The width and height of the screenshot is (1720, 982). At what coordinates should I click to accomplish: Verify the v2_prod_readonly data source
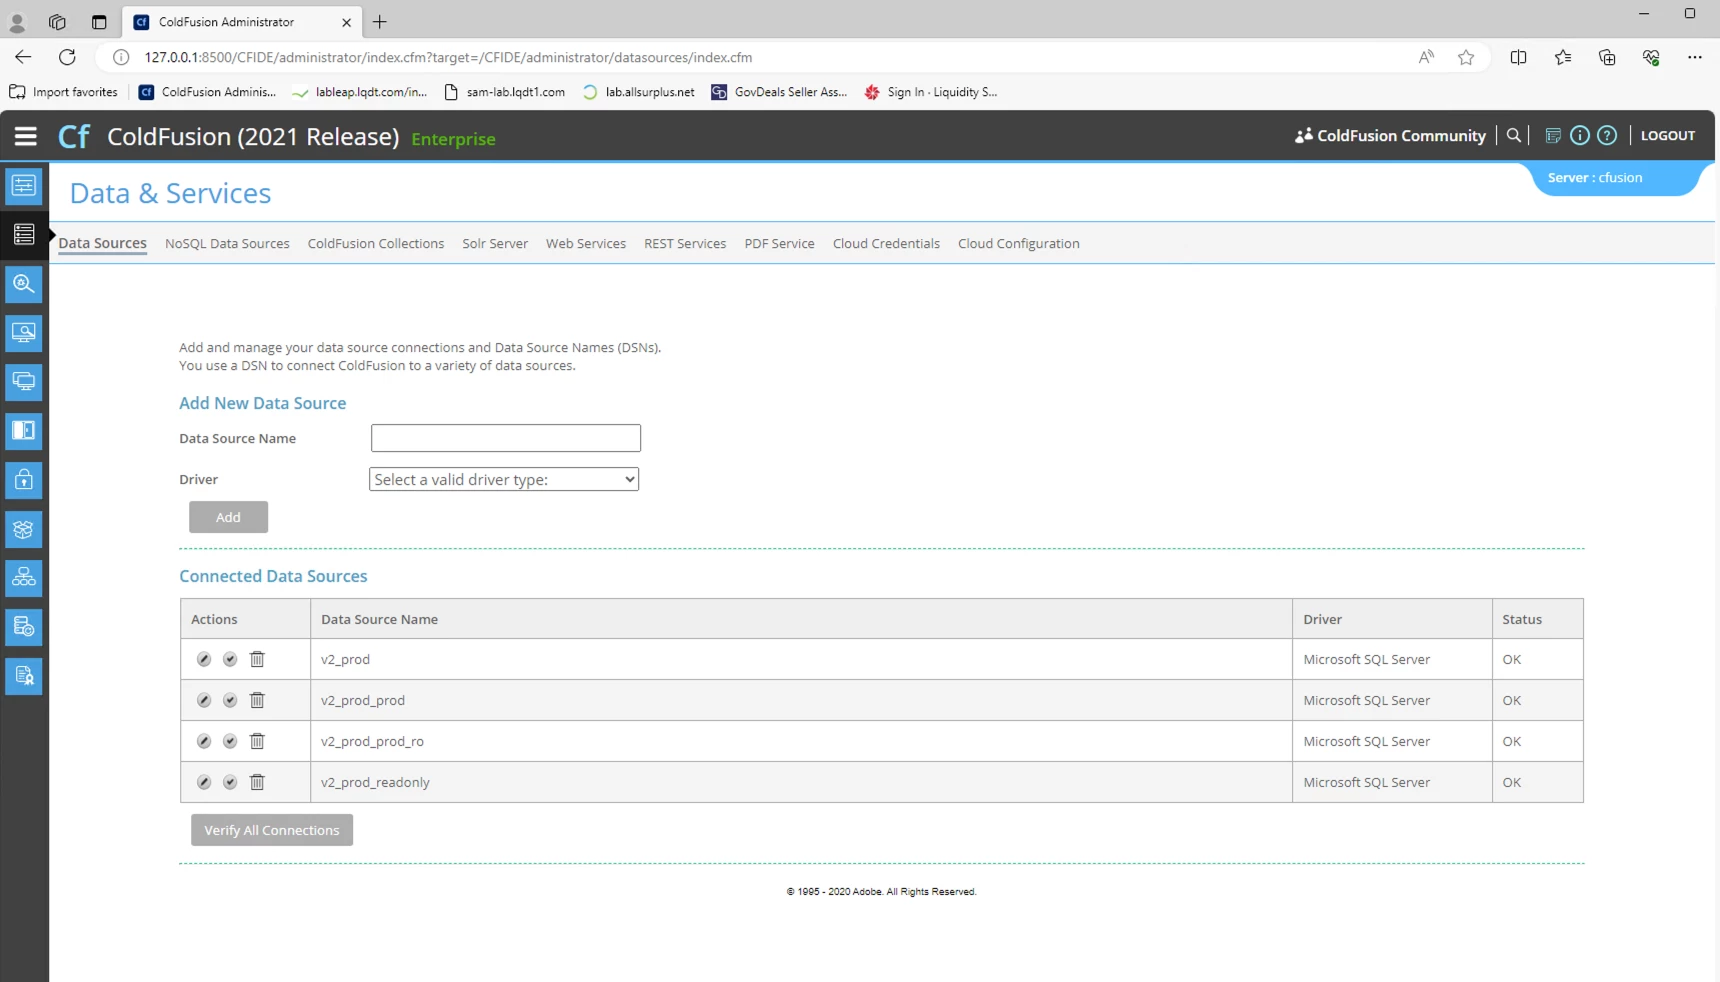230,782
